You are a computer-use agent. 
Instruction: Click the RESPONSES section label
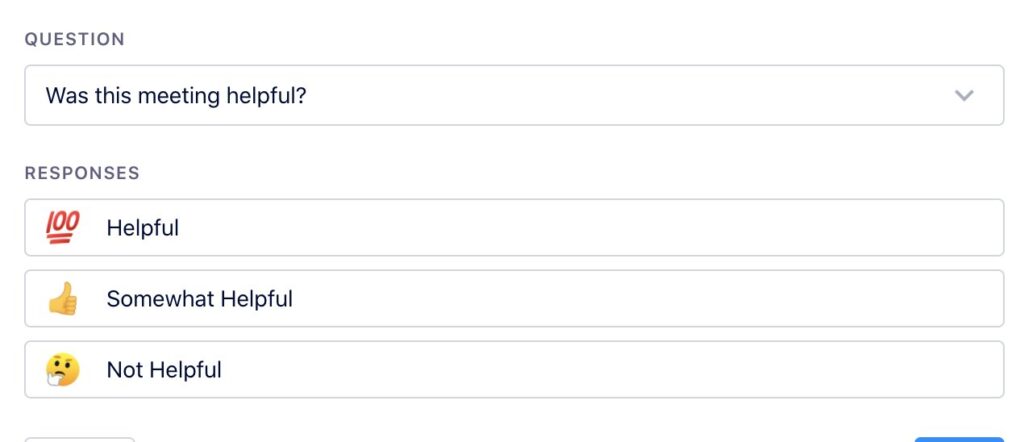click(82, 173)
